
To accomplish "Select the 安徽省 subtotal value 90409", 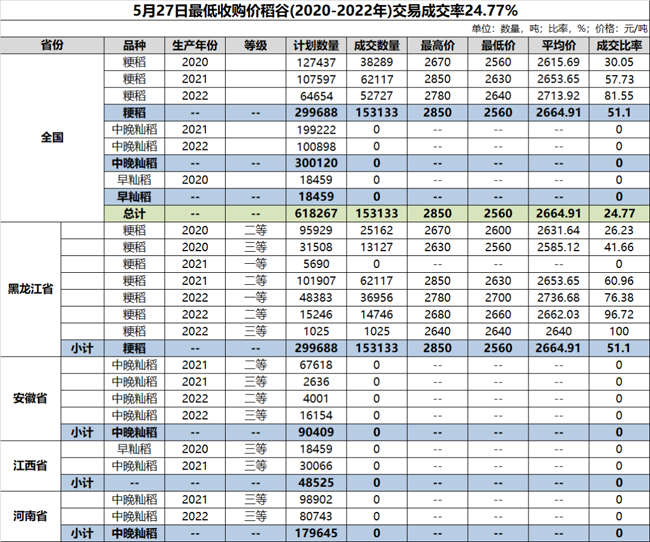I will point(319,432).
